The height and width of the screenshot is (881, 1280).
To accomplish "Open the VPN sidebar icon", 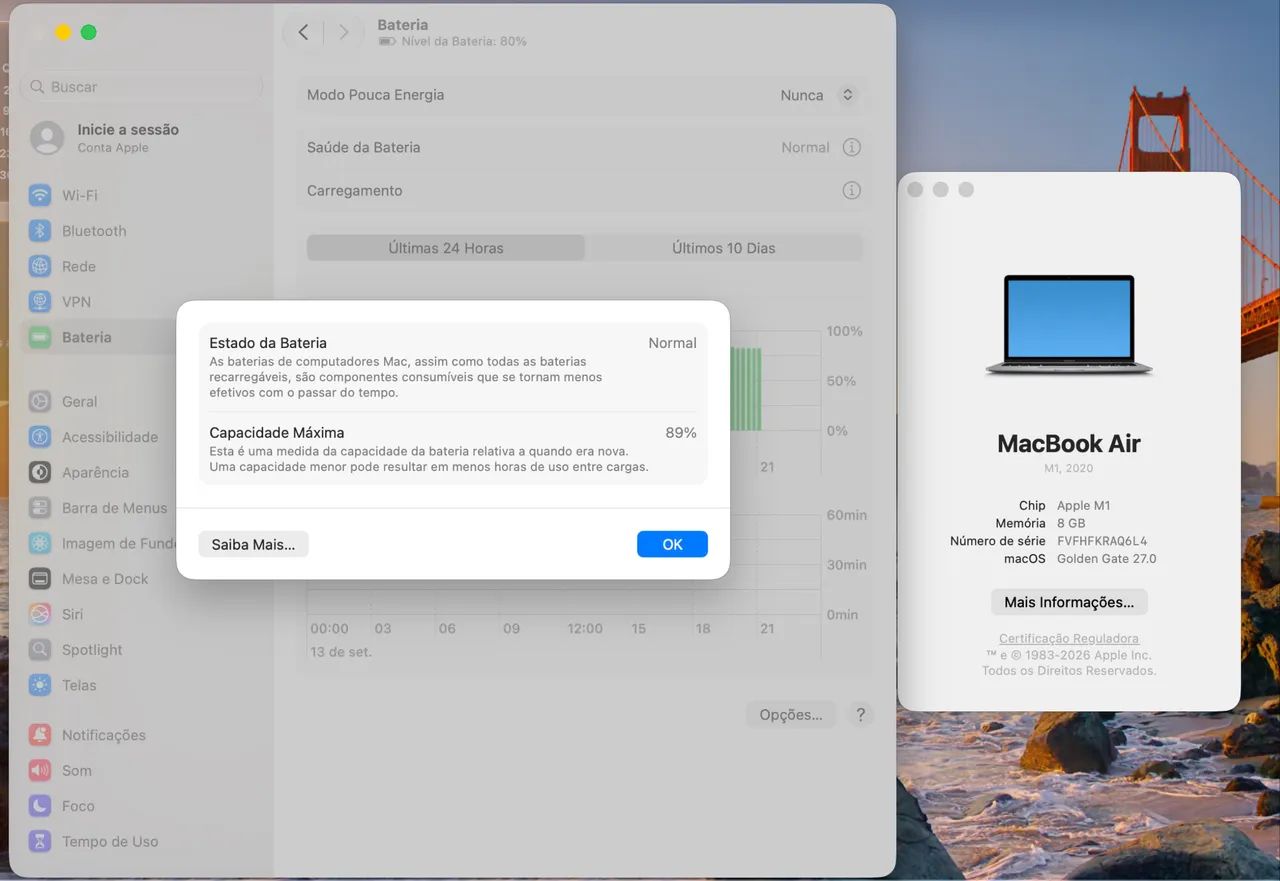I will click(40, 302).
